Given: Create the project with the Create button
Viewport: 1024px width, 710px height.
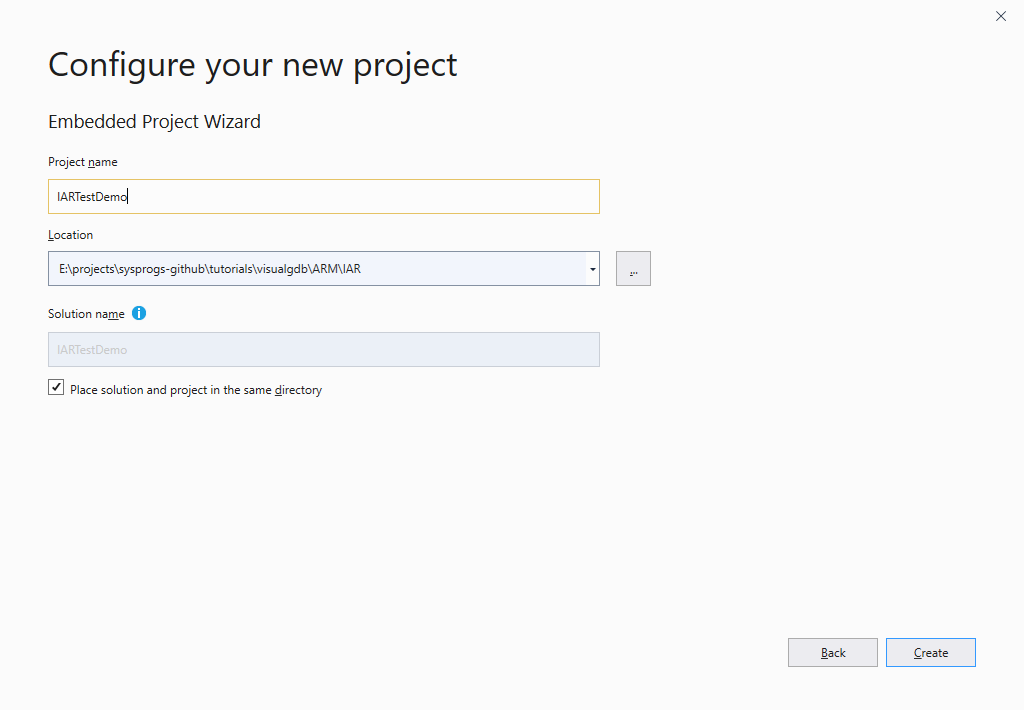Looking at the screenshot, I should point(931,653).
